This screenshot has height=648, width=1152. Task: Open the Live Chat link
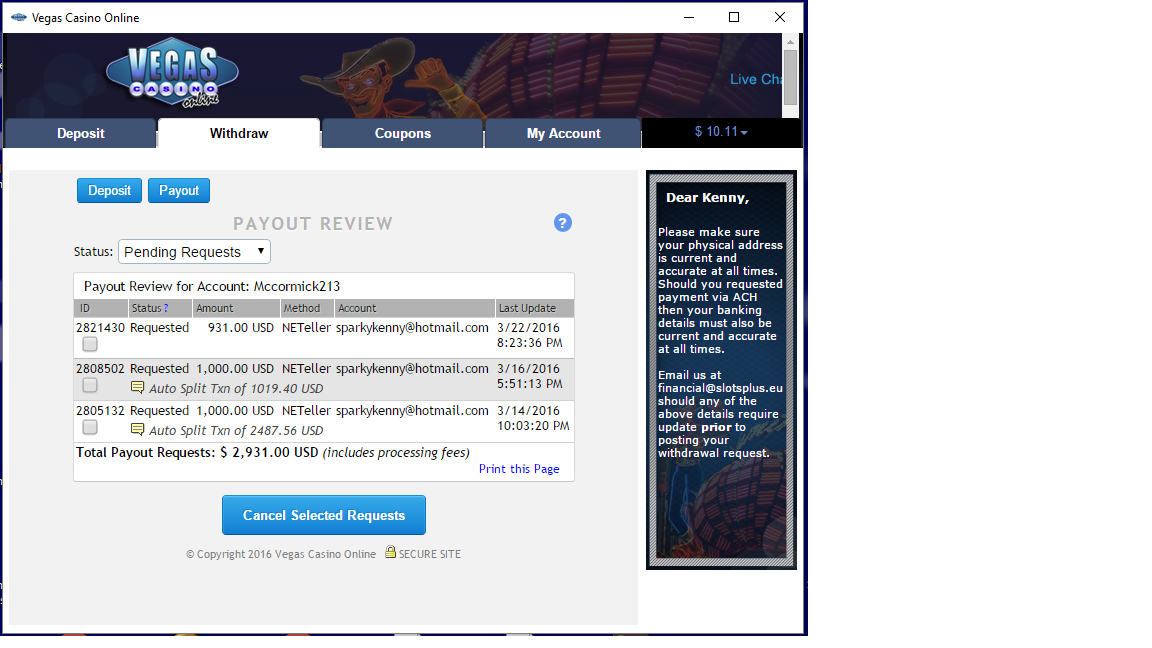[x=755, y=79]
